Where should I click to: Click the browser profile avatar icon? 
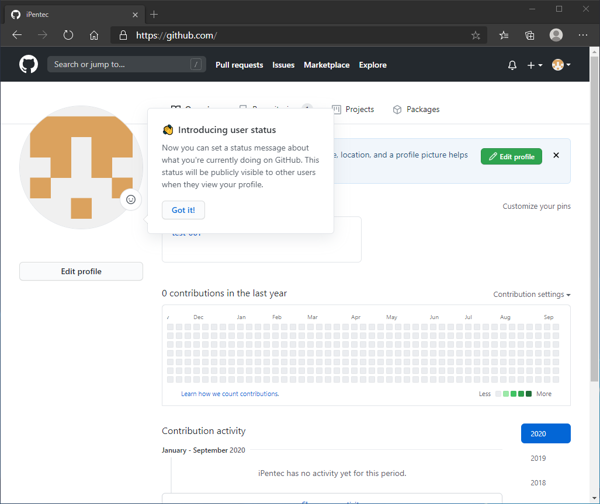tap(556, 35)
